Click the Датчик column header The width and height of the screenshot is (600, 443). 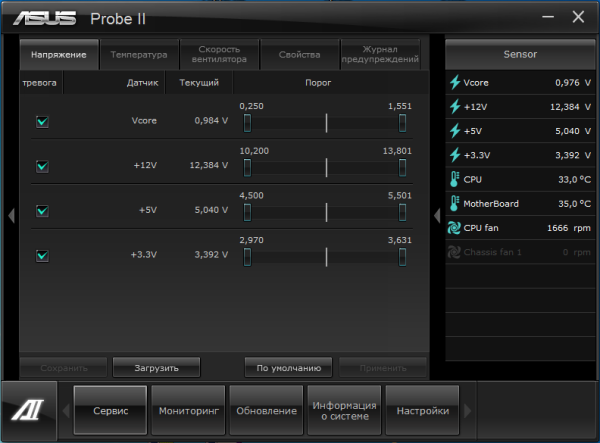[x=114, y=83]
